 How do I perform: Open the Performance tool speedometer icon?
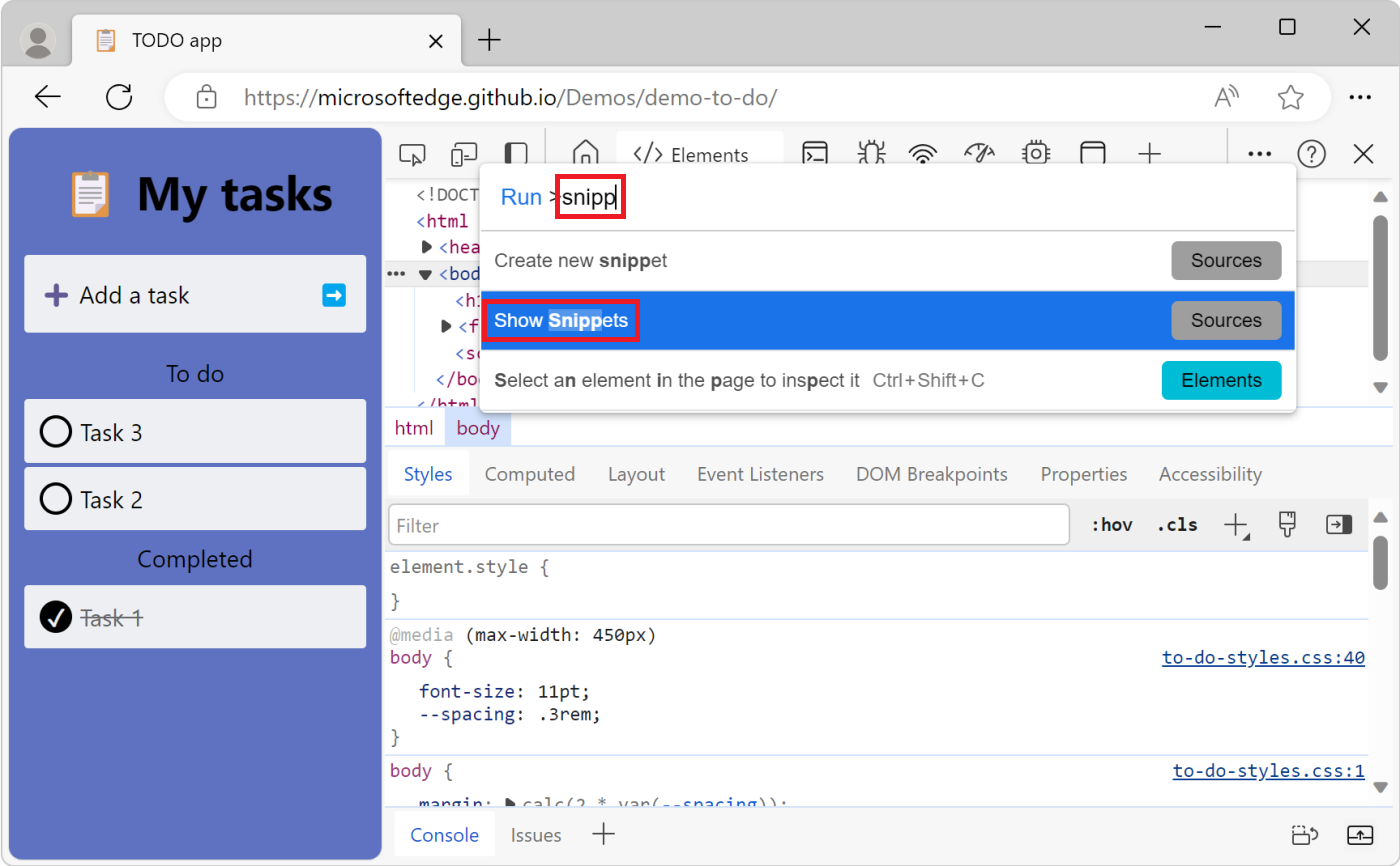coord(978,154)
